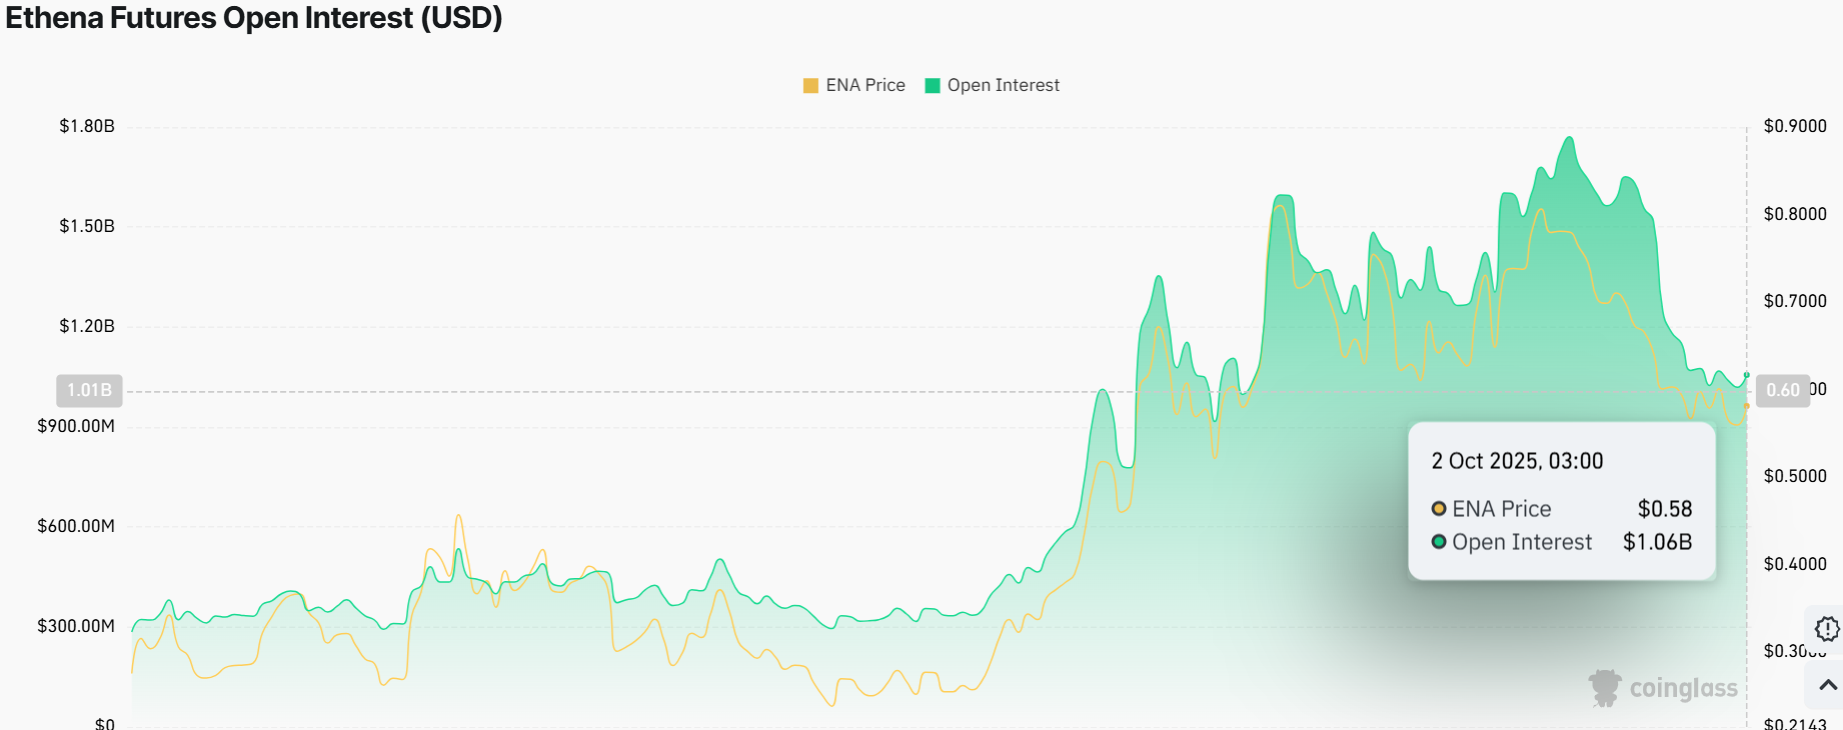This screenshot has height=730, width=1843.
Task: Click the coinglass bull mascot icon
Action: tap(1605, 688)
